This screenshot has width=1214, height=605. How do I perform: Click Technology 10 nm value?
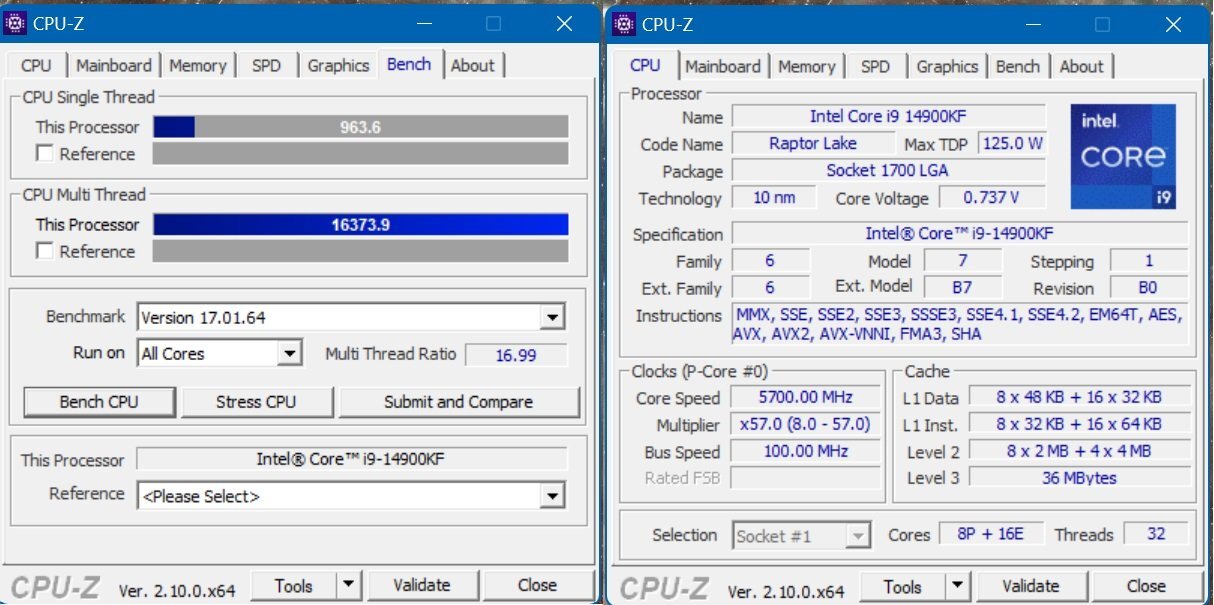[774, 198]
